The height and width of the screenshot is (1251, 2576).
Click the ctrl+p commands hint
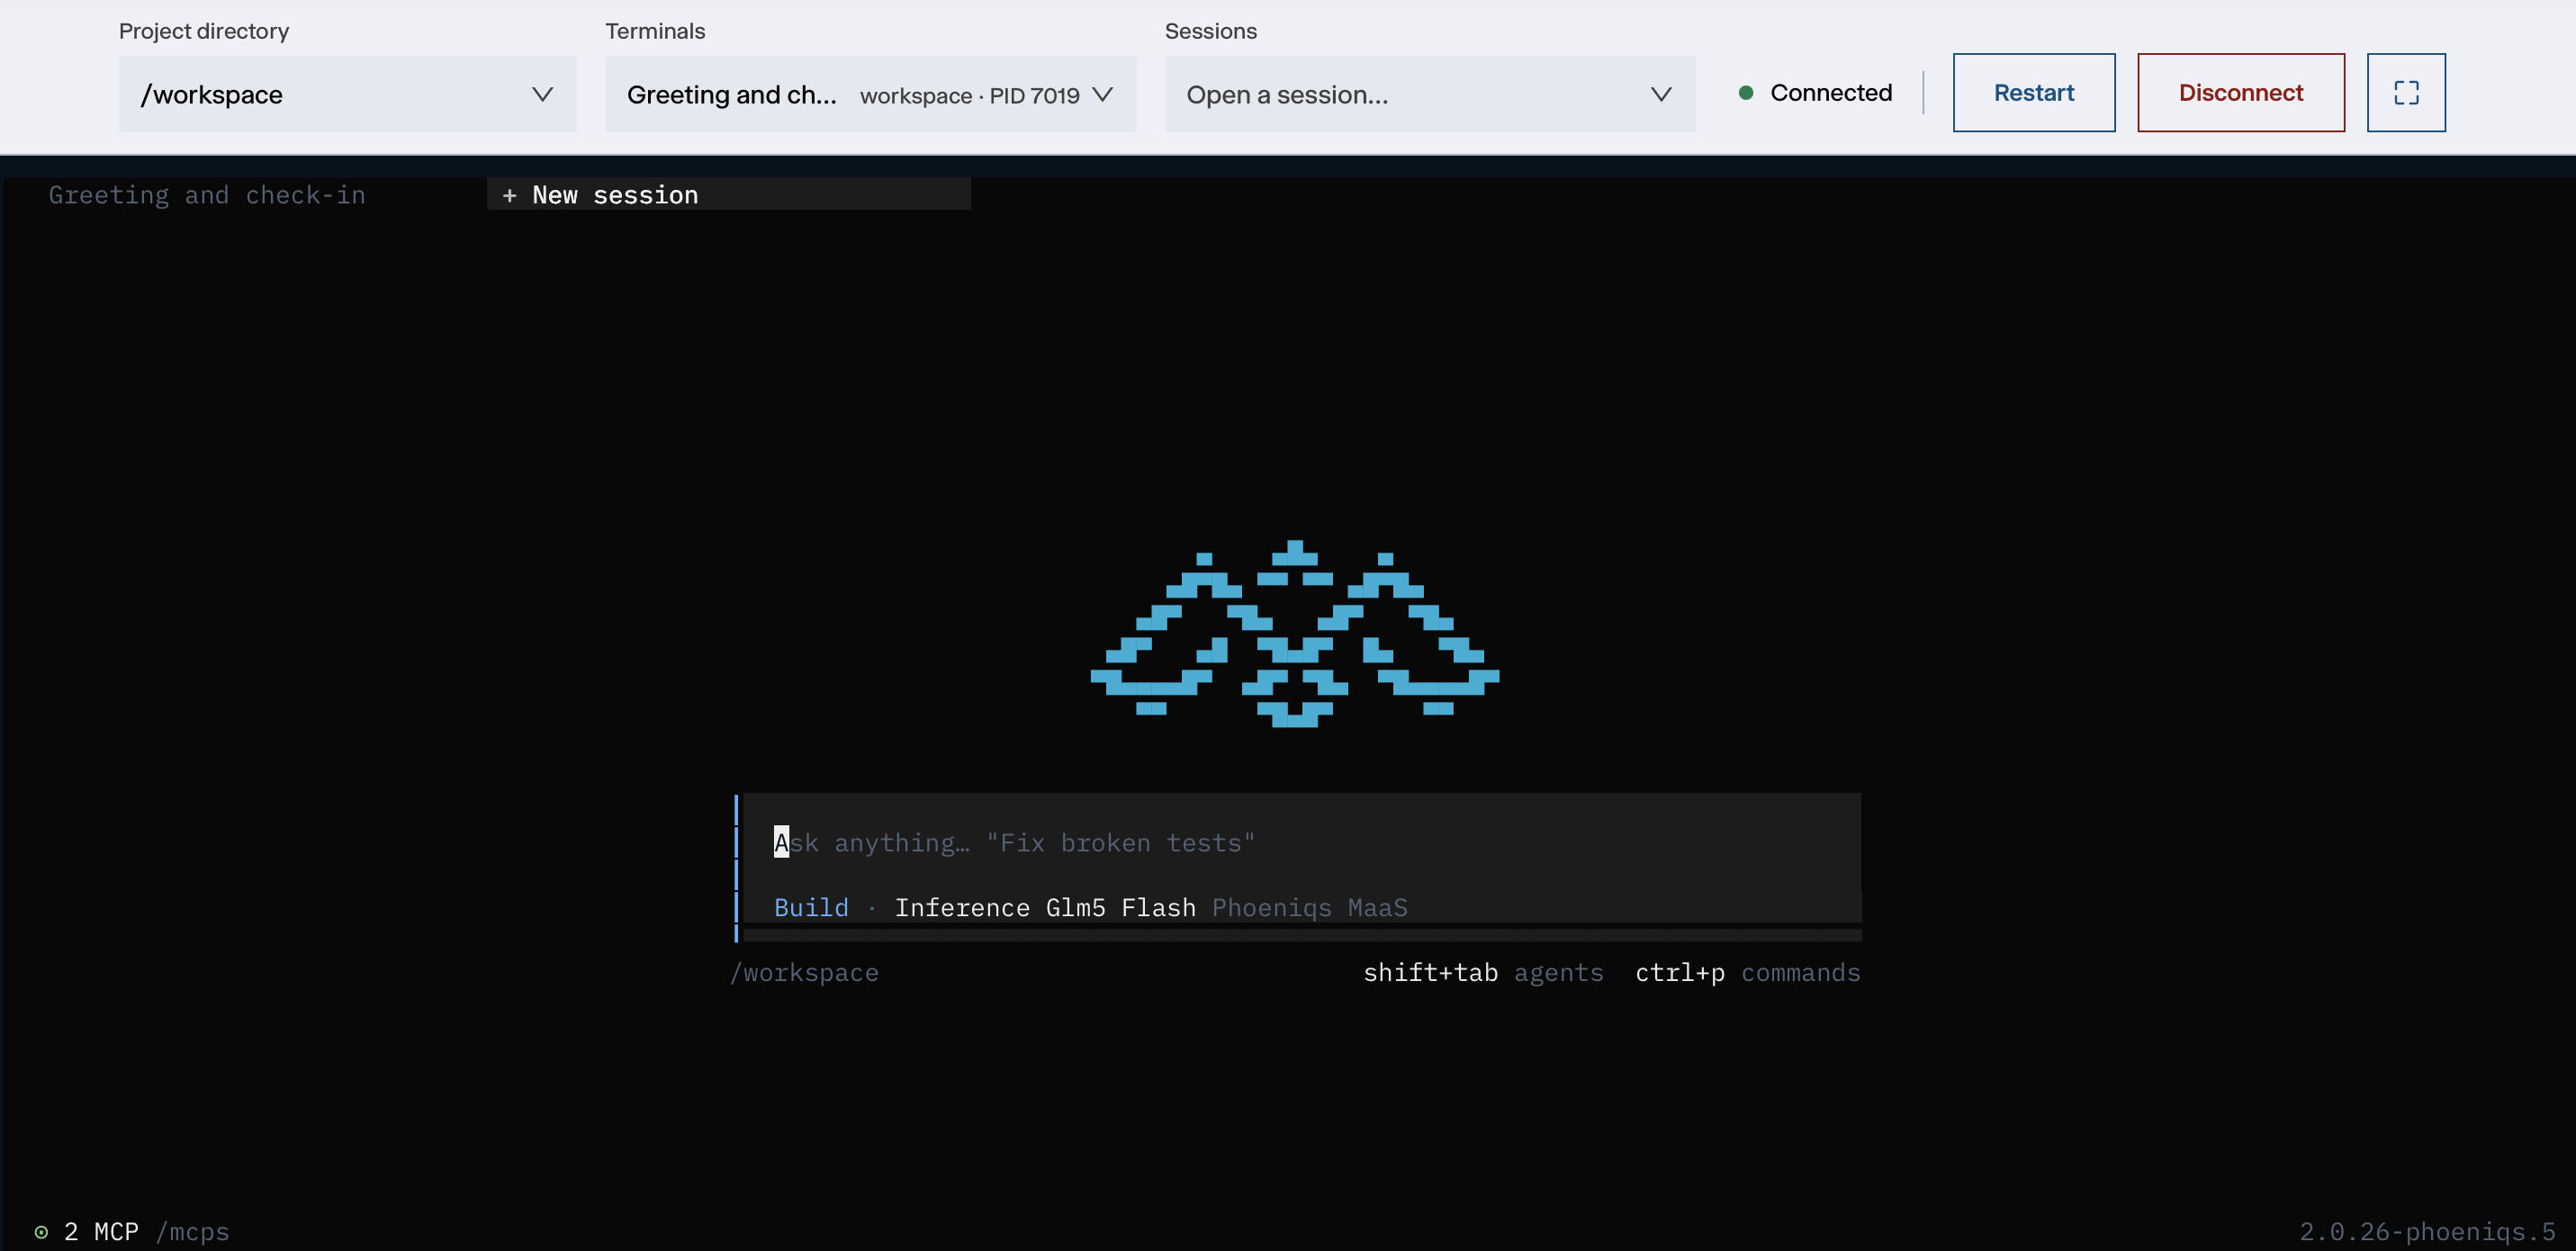1747,973
